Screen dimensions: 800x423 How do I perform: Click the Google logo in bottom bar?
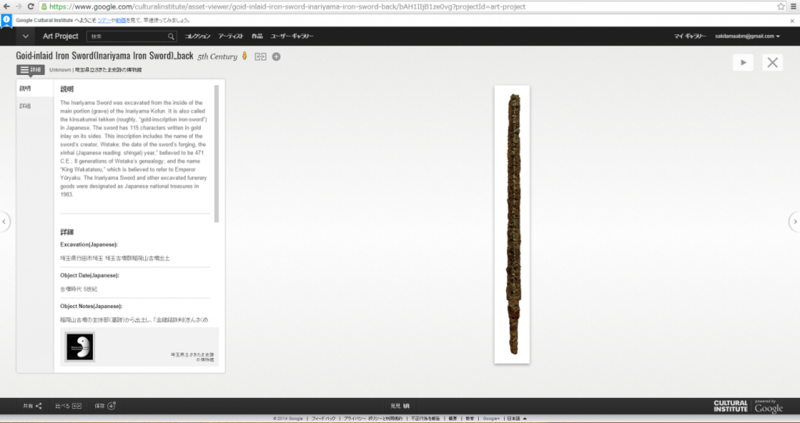[768, 407]
